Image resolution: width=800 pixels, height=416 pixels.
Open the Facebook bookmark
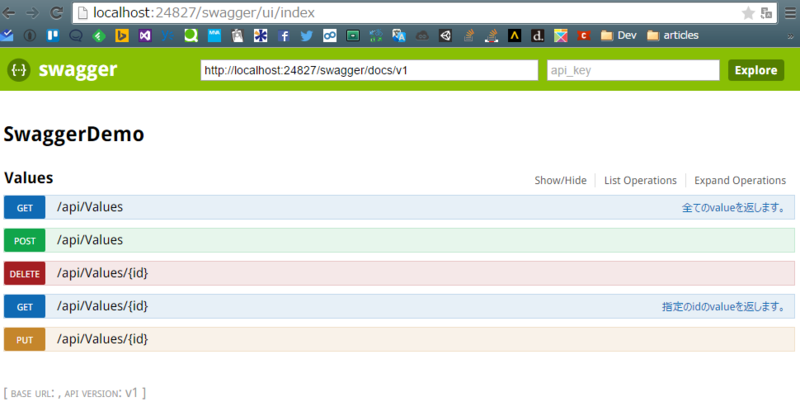(x=284, y=35)
